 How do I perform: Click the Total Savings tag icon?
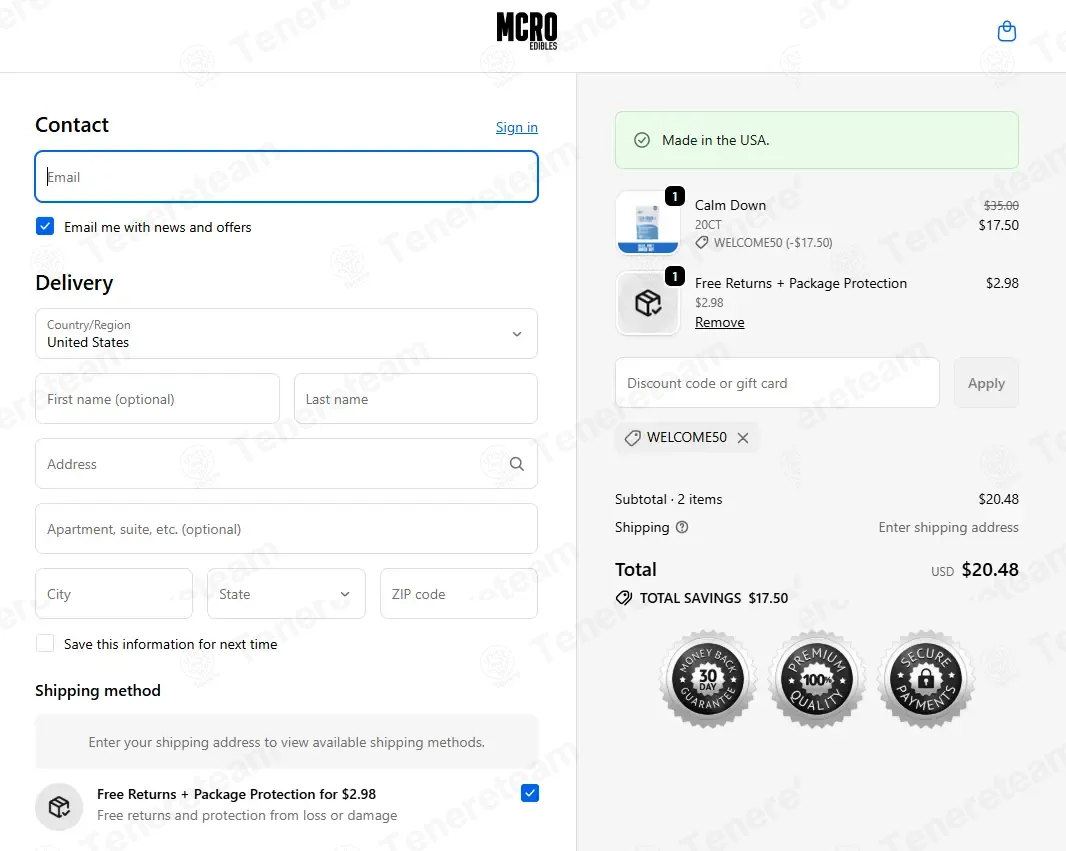coord(623,598)
